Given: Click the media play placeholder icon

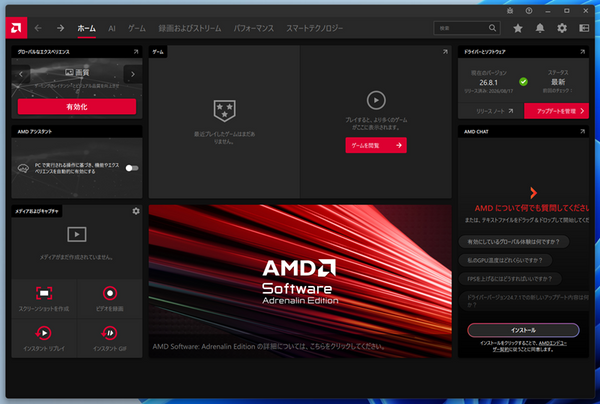Looking at the screenshot, I should 77,234.
